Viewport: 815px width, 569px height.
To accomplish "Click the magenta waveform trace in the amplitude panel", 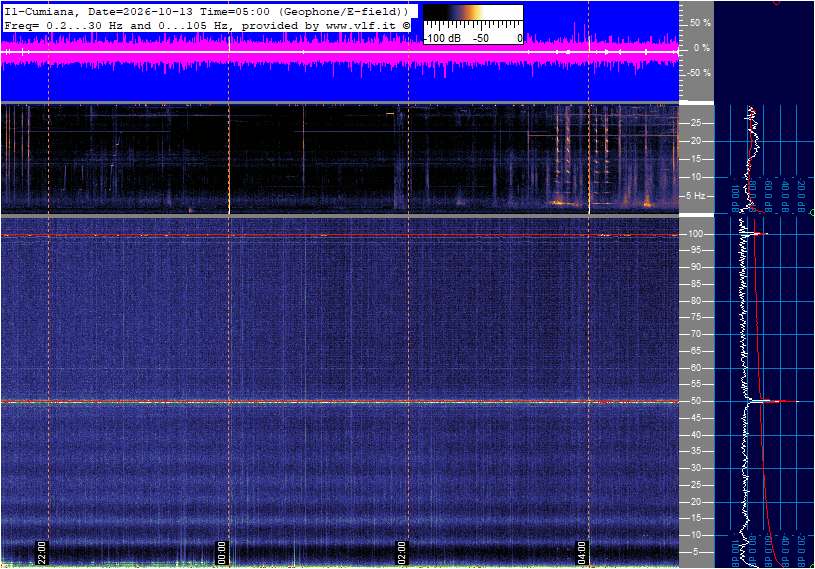I will point(339,52).
